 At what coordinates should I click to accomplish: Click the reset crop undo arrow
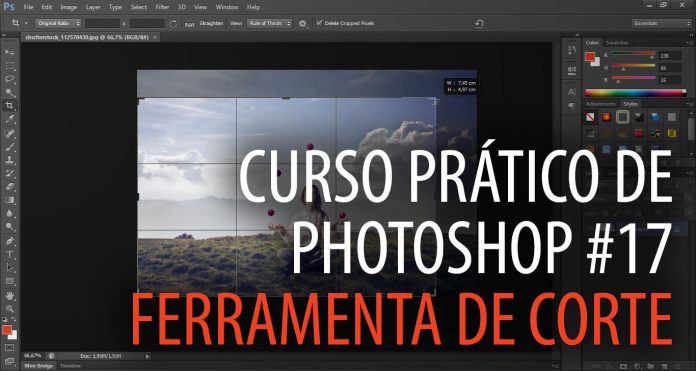(479, 24)
